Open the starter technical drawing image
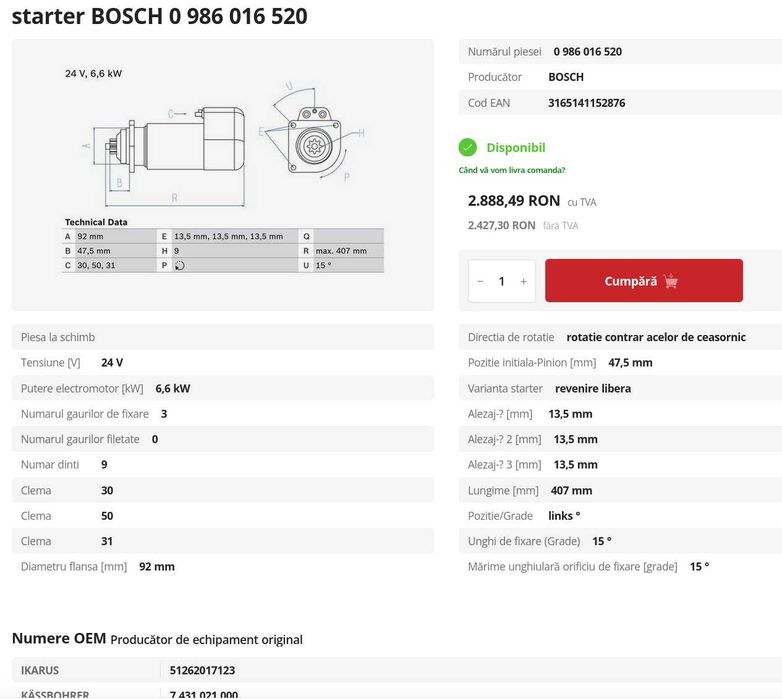 click(x=222, y=175)
